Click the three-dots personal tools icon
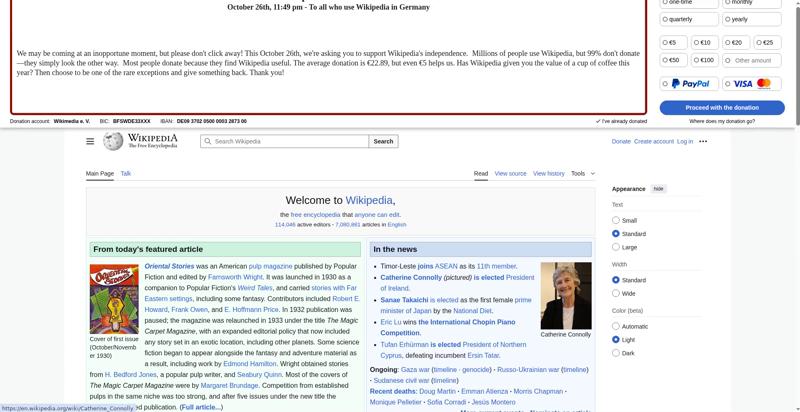This screenshot has height=412, width=800. click(x=703, y=142)
